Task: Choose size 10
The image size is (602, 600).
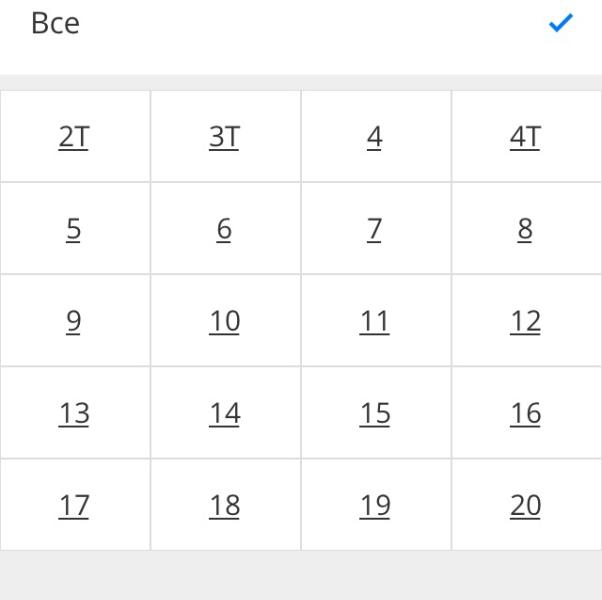Action: [x=224, y=322]
